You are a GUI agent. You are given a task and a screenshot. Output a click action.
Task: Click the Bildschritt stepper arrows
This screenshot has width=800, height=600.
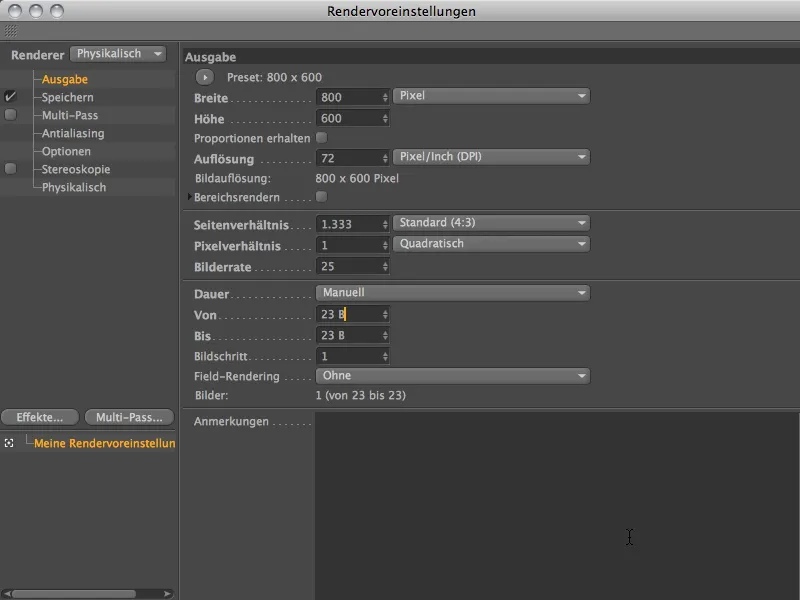pyautogui.click(x=385, y=356)
